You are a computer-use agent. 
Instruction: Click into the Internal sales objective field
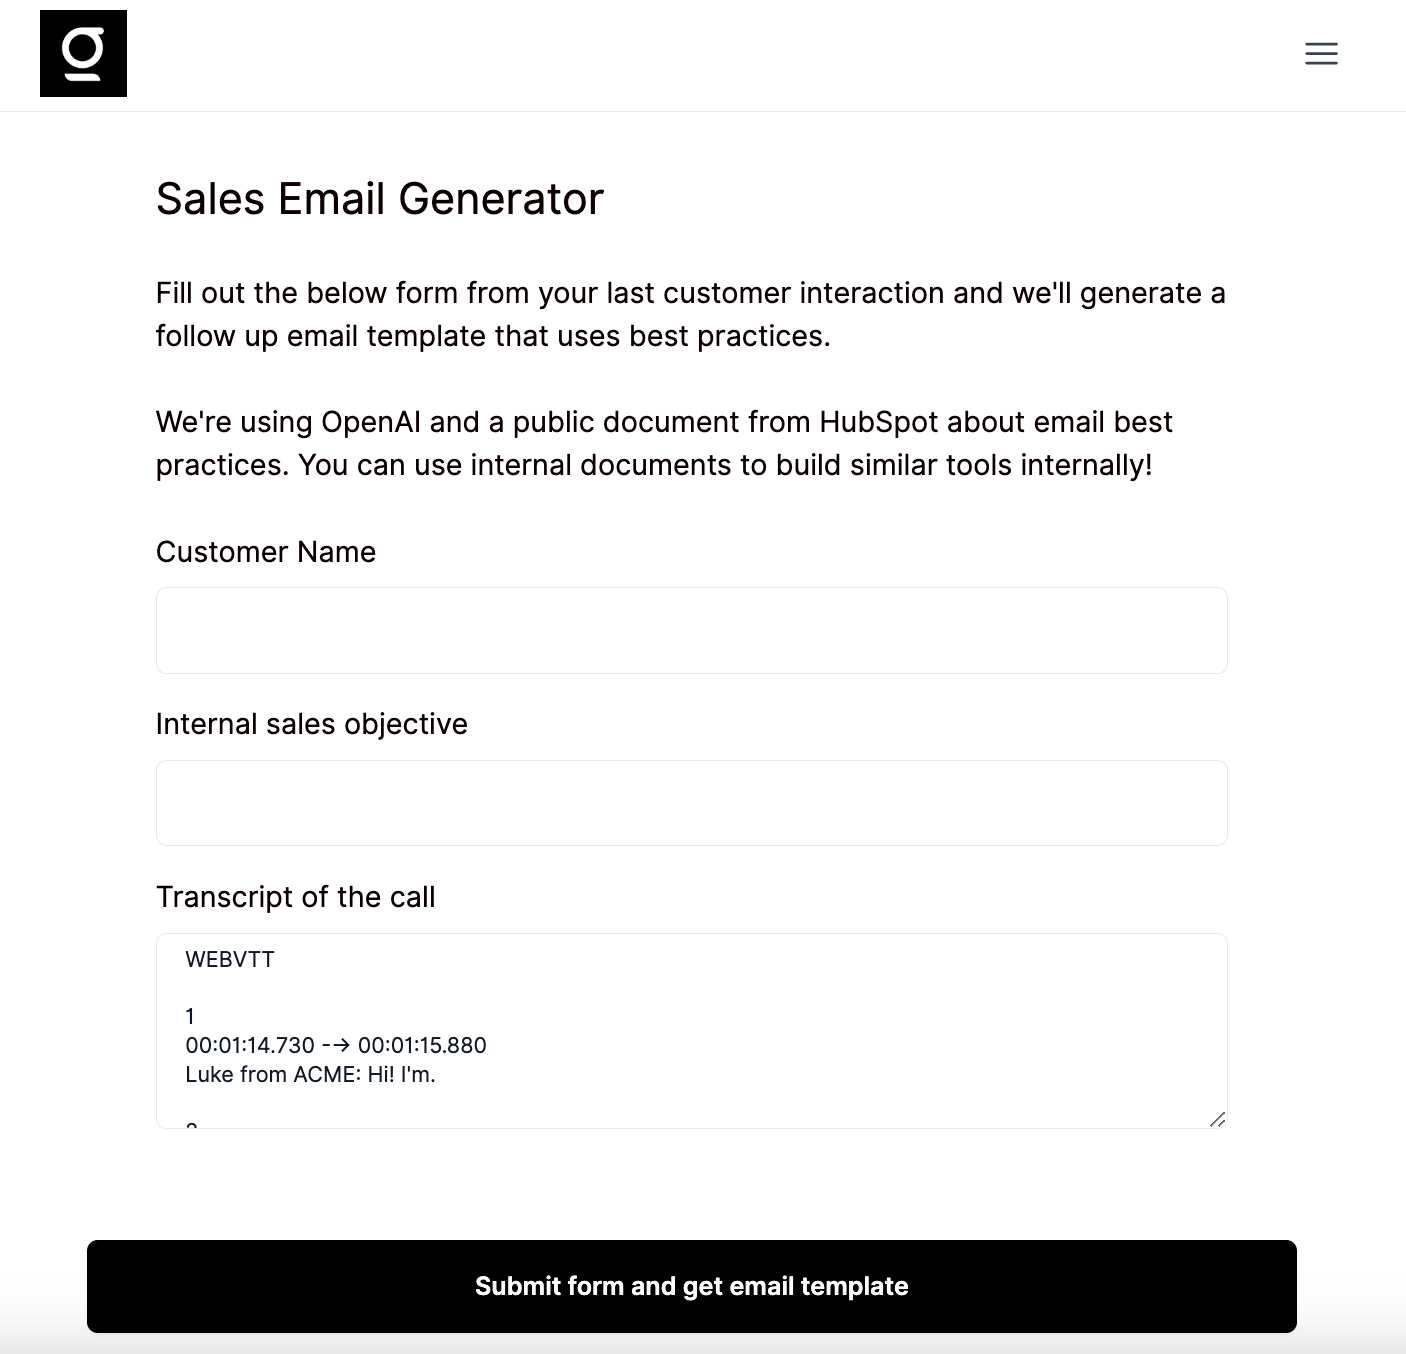click(691, 803)
